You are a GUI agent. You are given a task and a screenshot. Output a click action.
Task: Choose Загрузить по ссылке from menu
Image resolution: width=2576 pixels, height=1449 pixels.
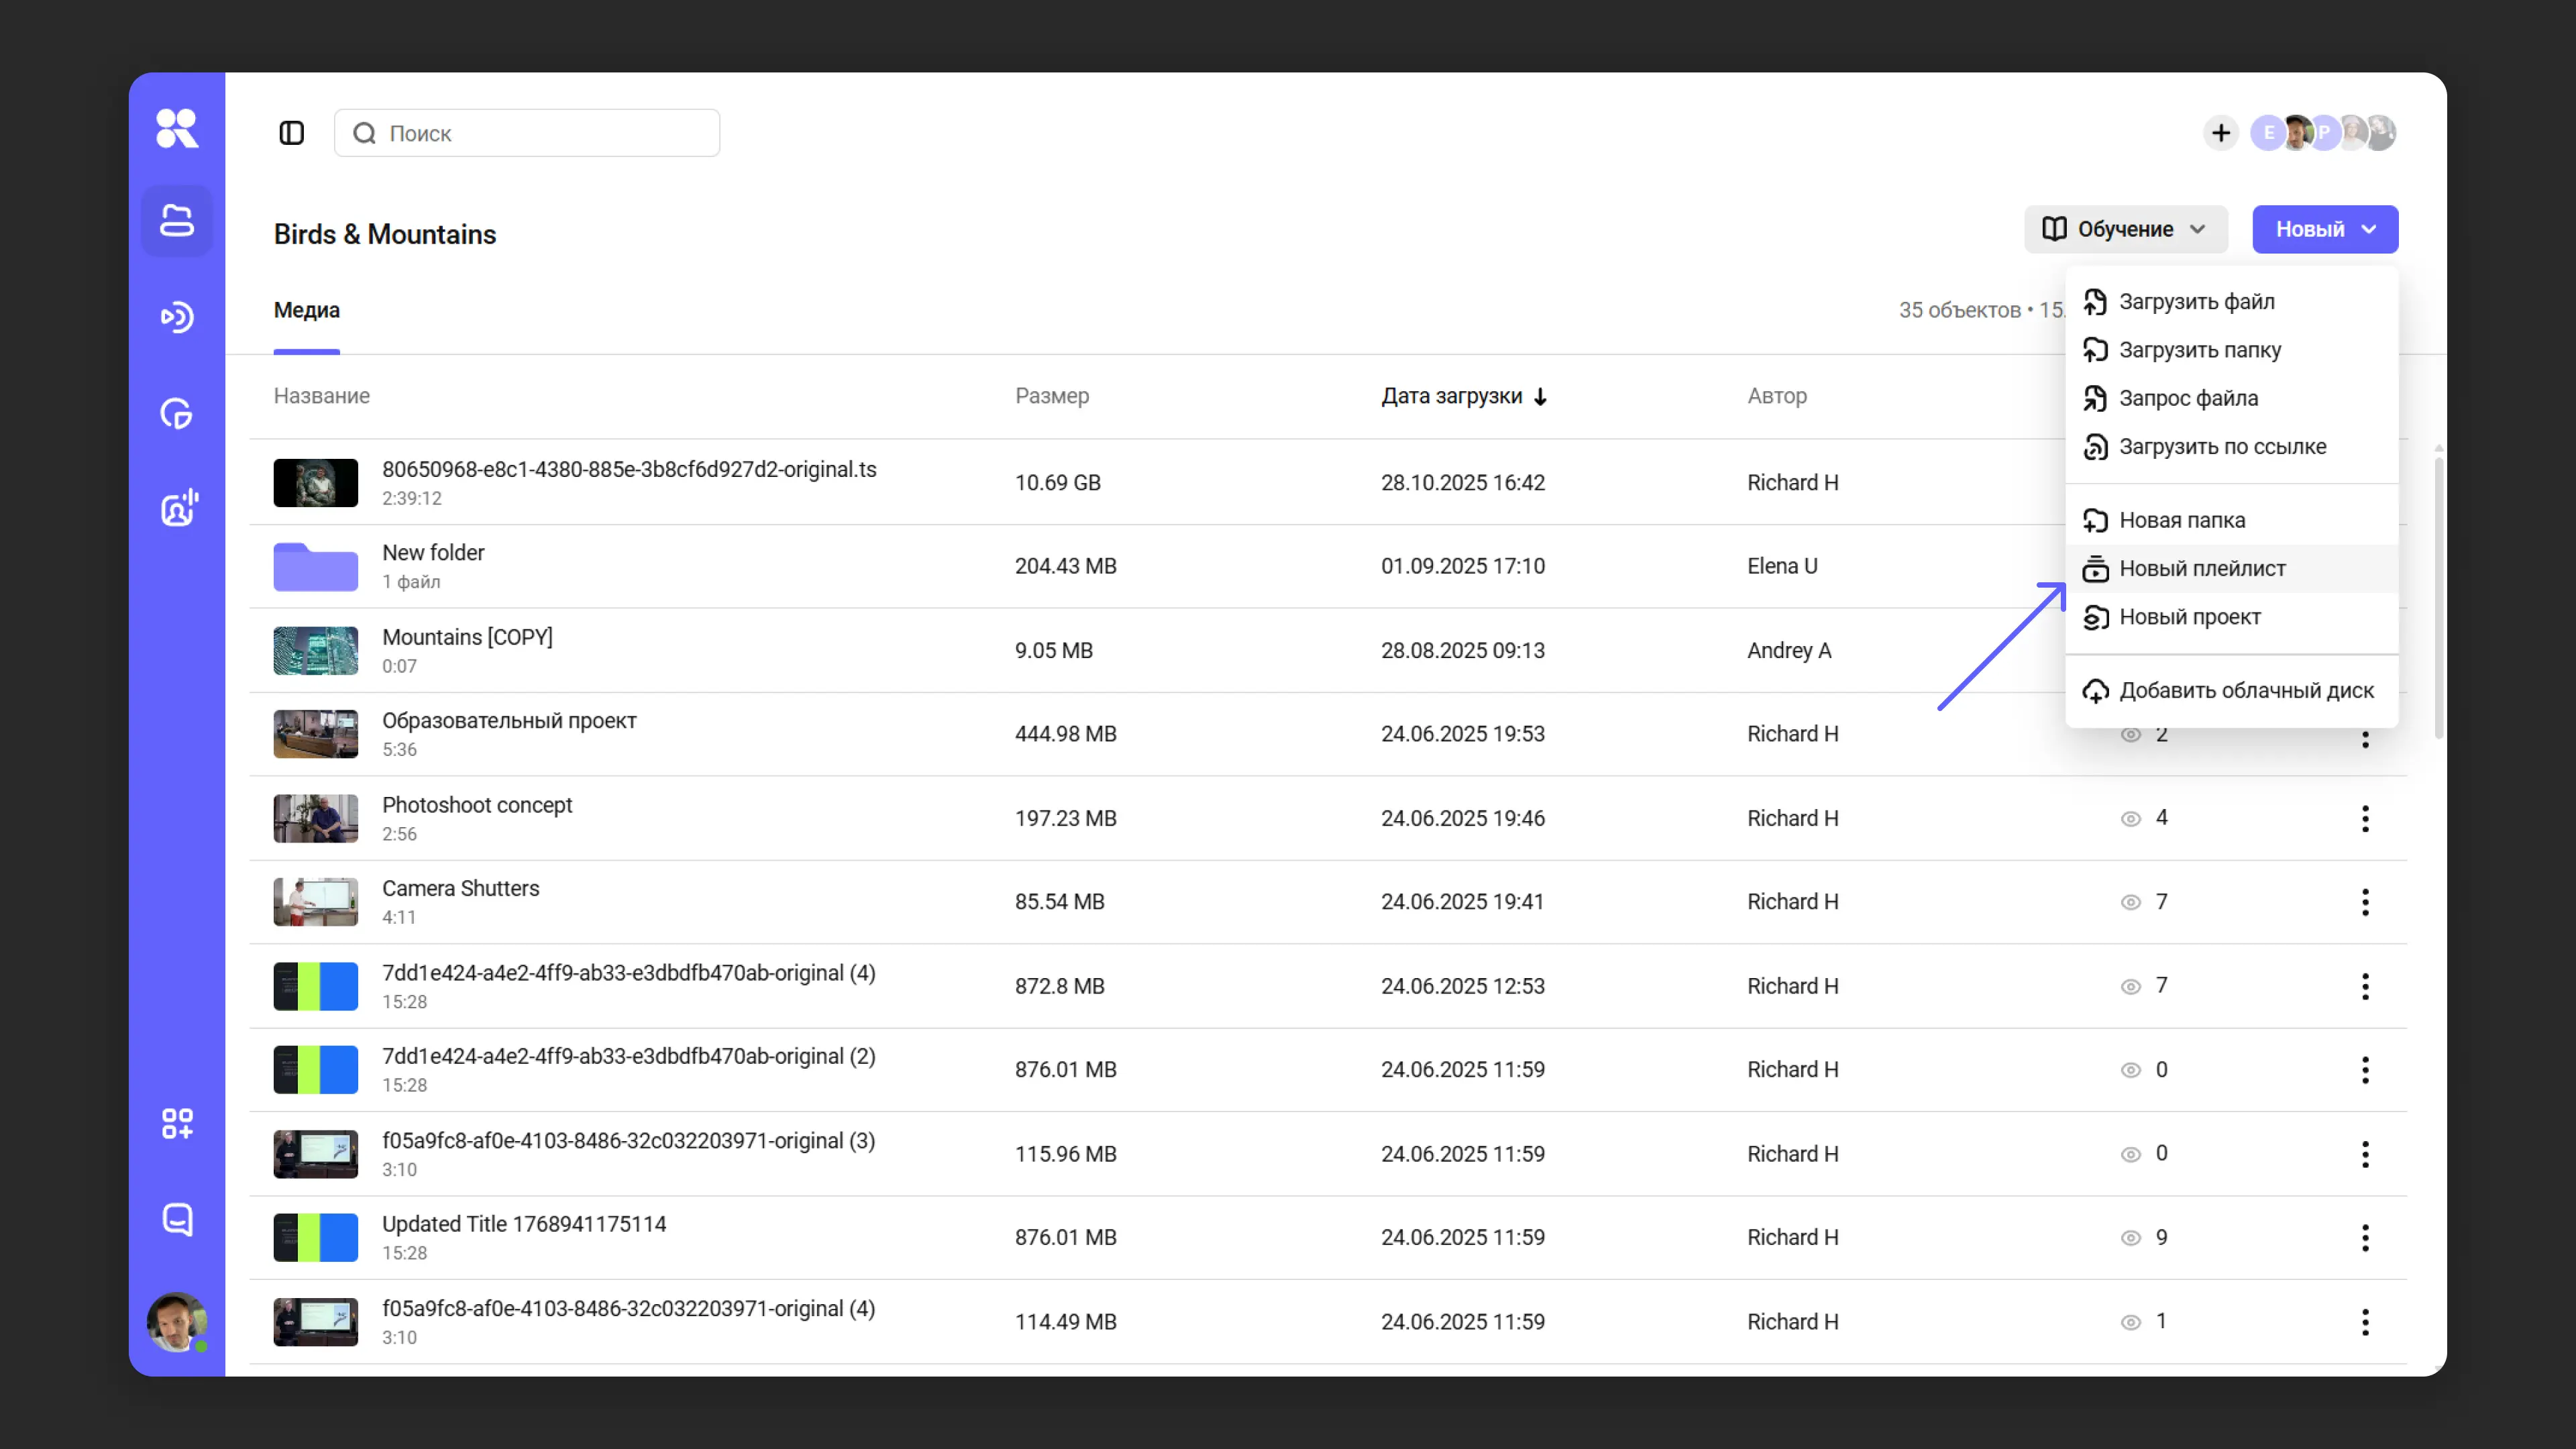click(x=2222, y=447)
